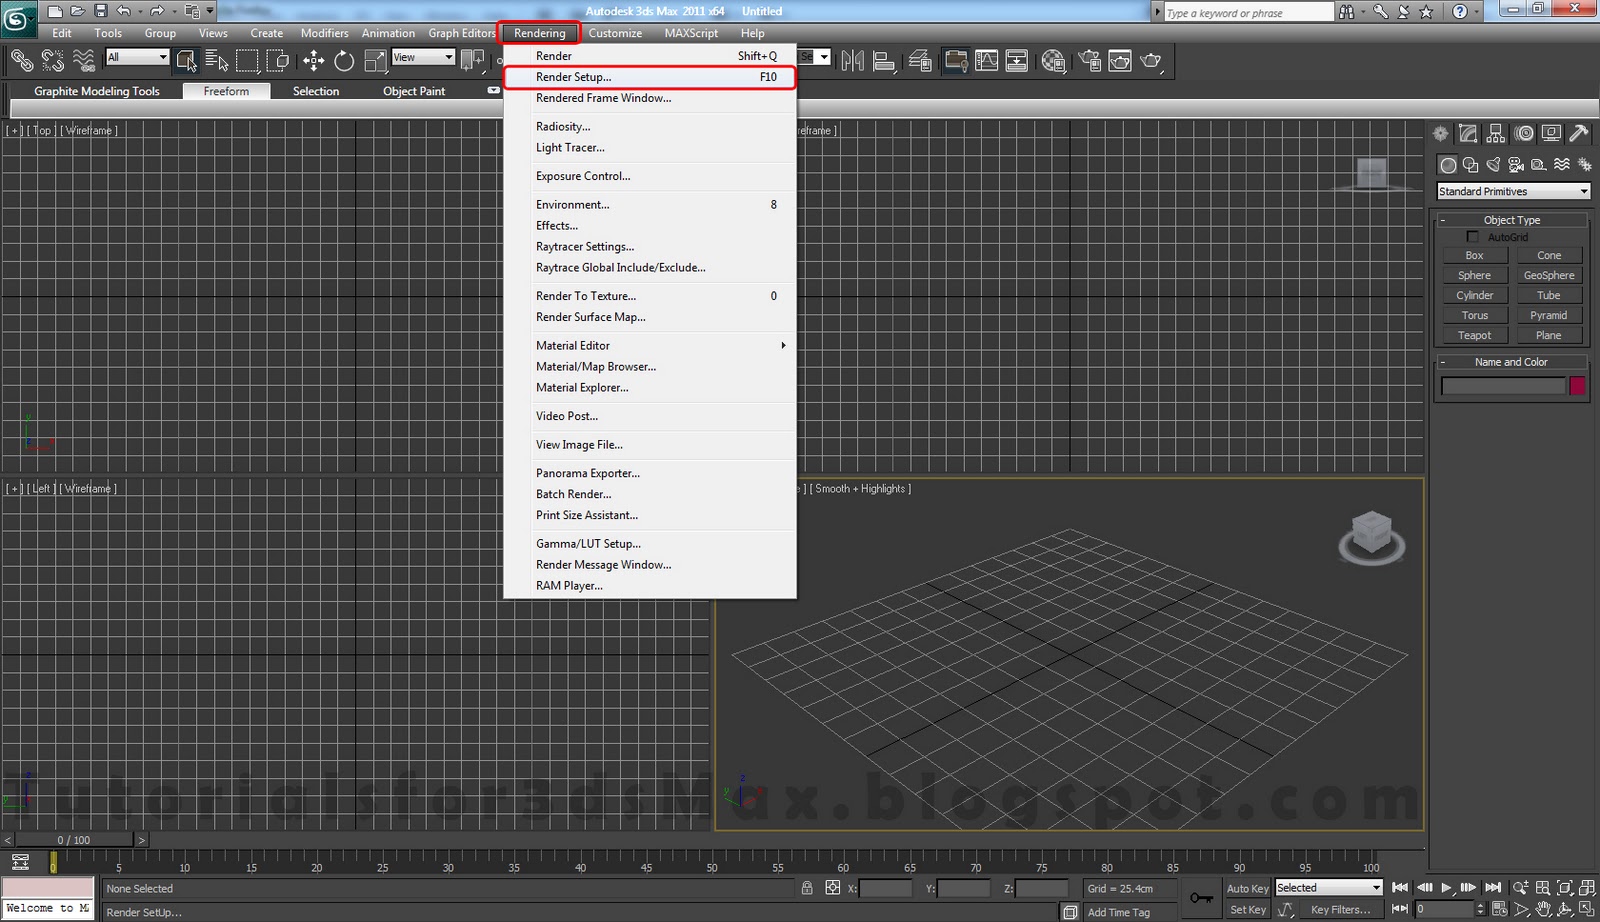Open the 3ds Max application button menu

(18, 19)
